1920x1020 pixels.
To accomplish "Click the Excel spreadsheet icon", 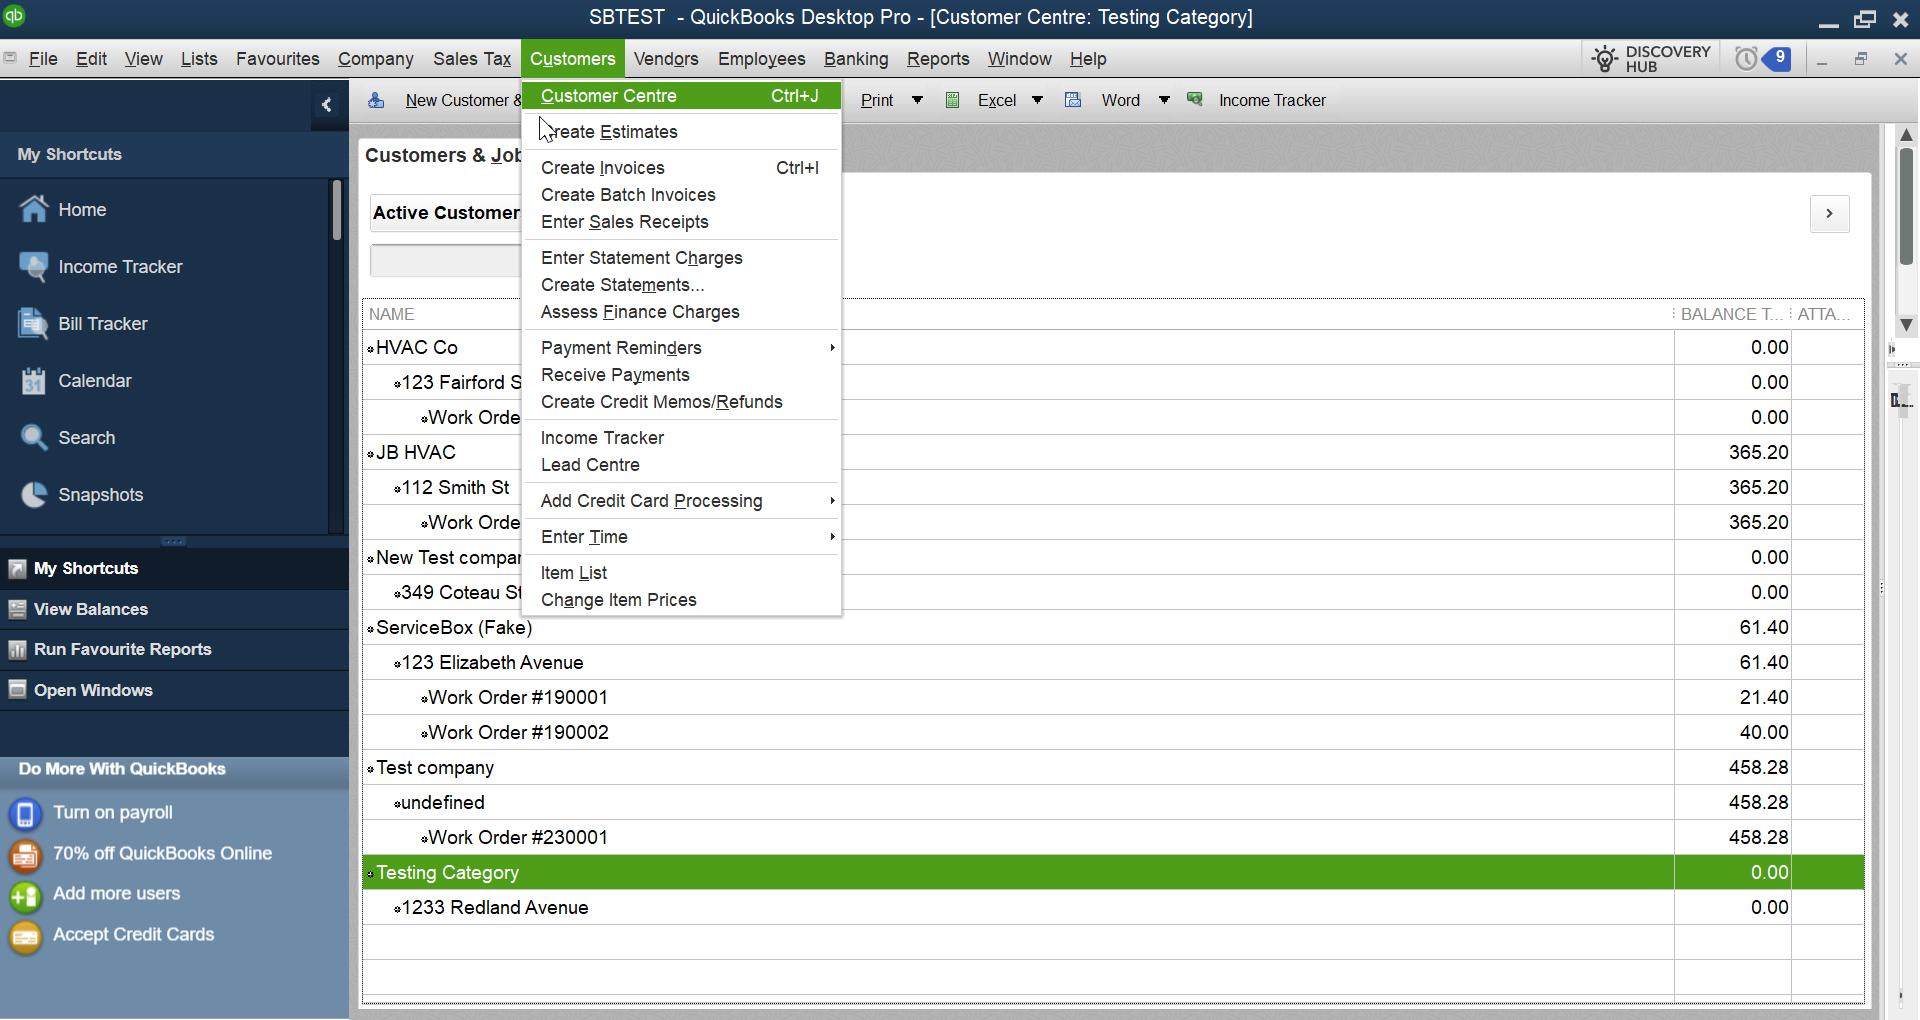I will pos(953,100).
